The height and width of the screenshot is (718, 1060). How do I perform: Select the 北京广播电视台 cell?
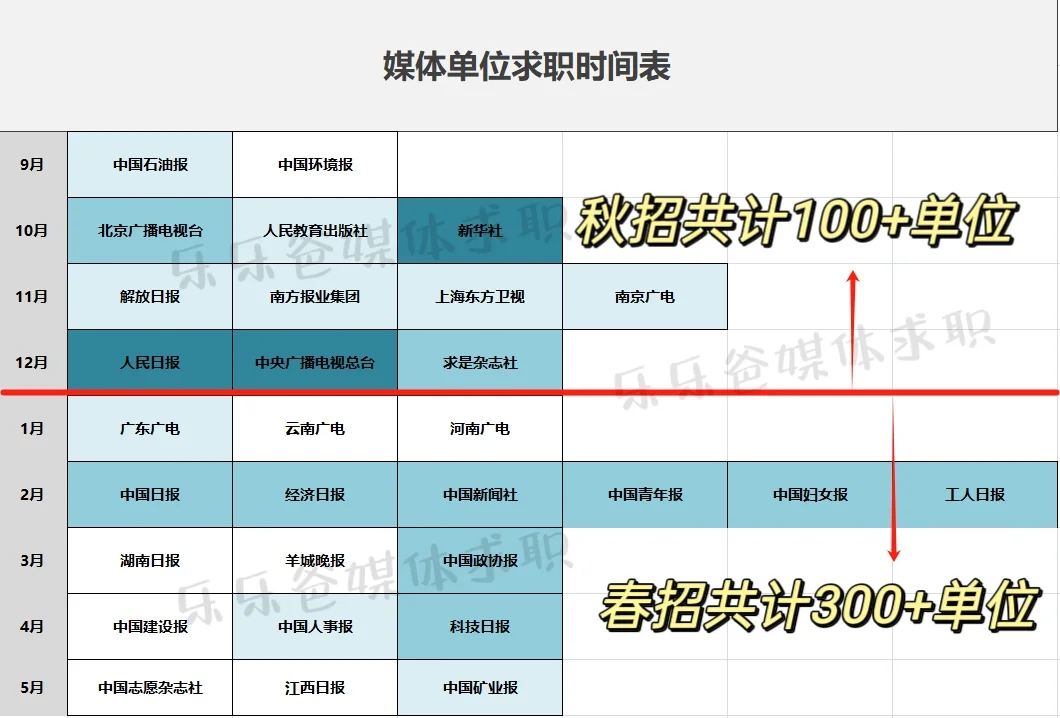point(148,230)
